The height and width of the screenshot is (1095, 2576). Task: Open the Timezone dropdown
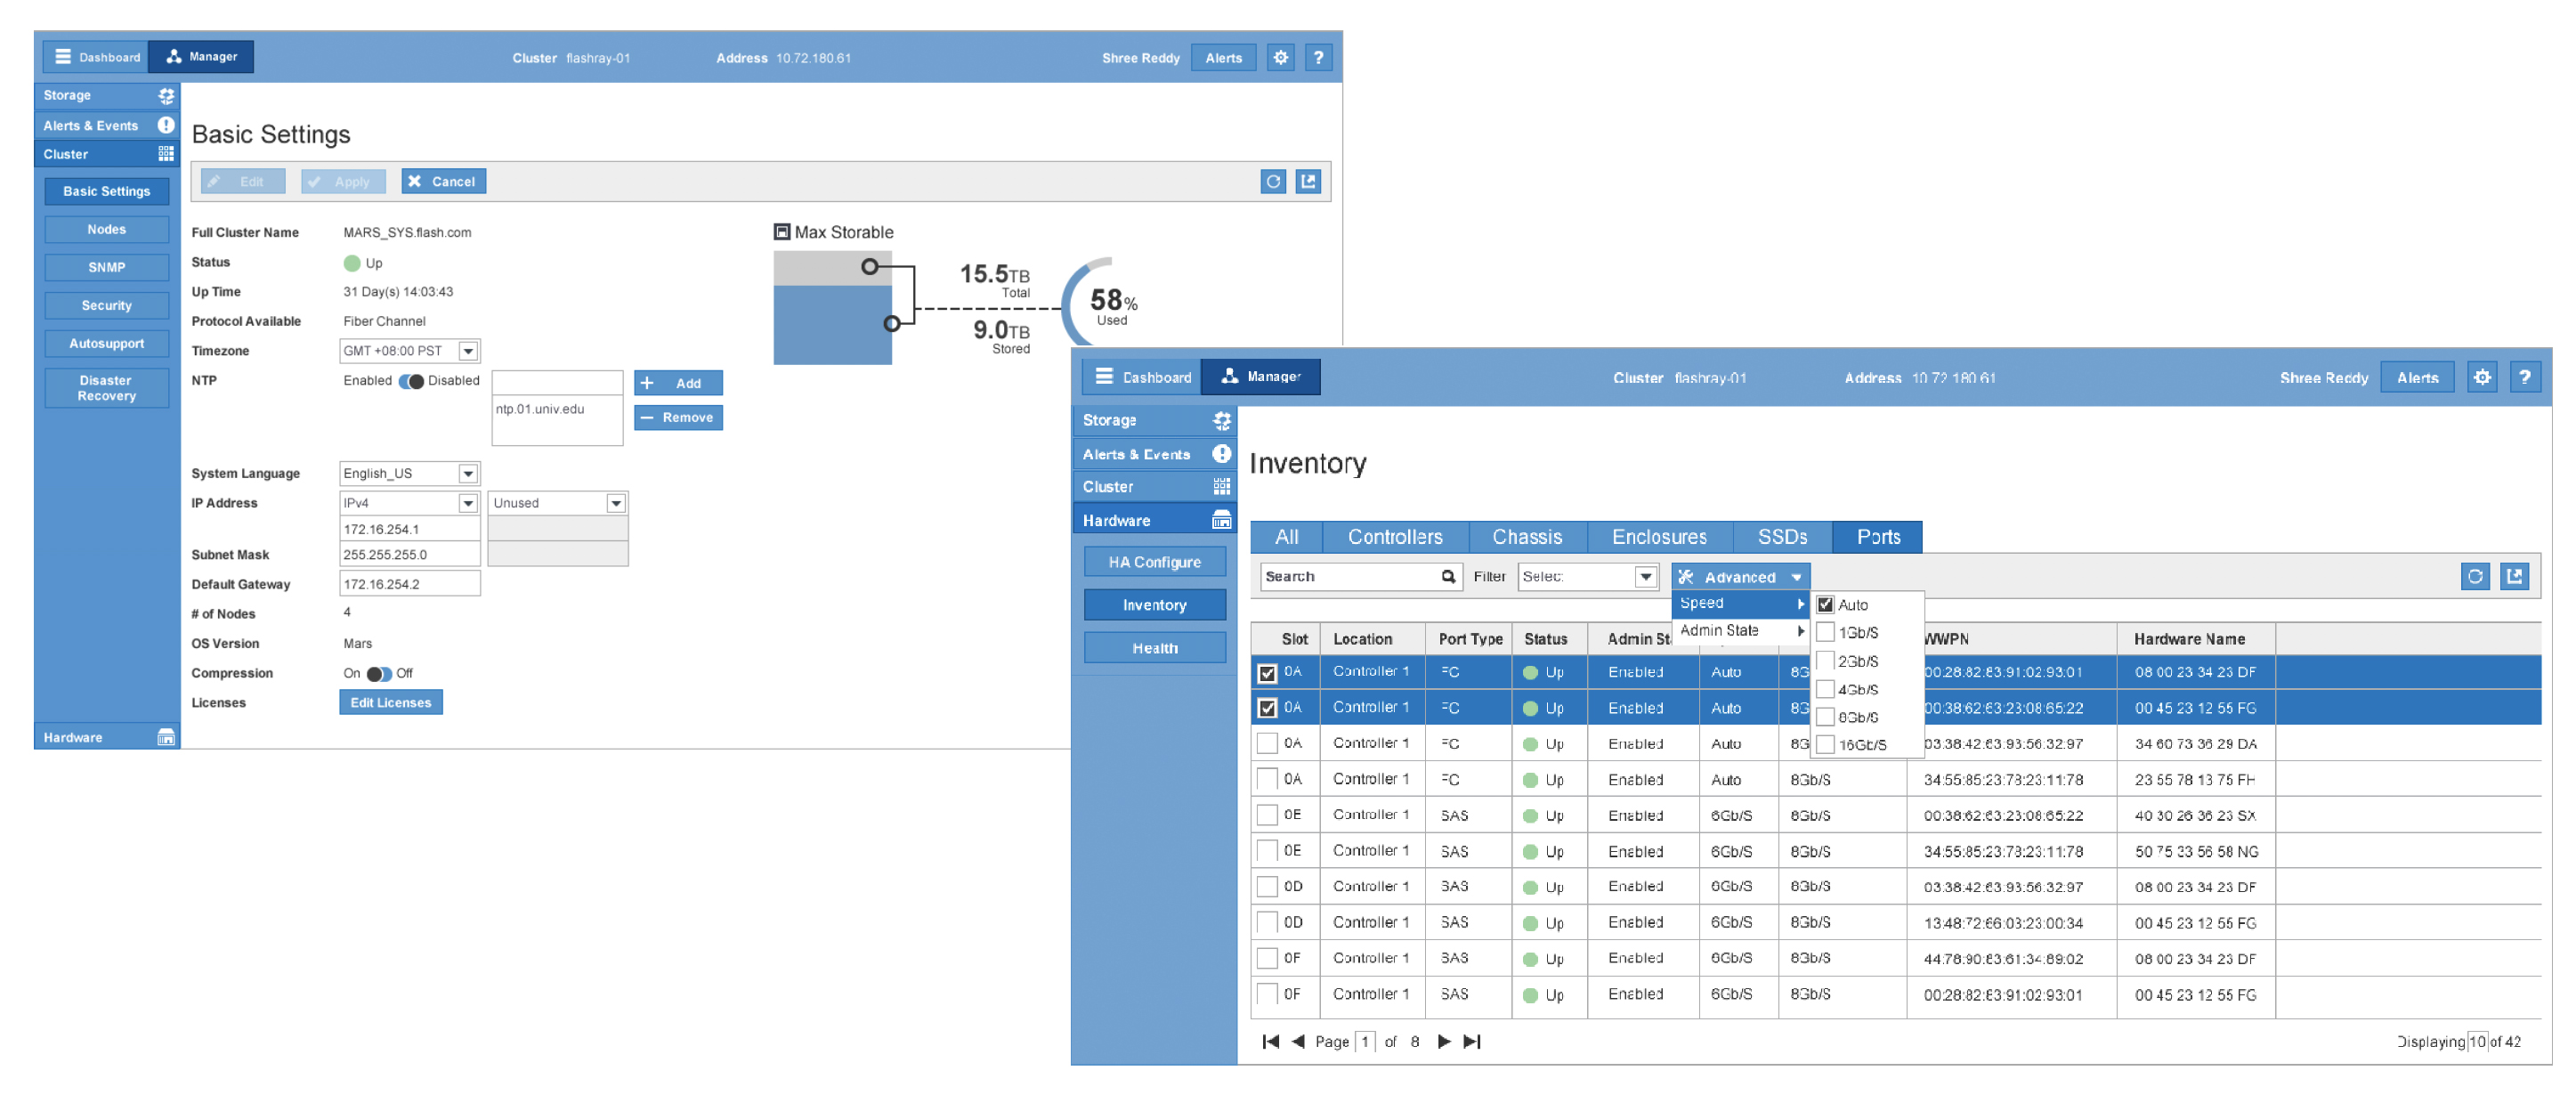click(467, 351)
